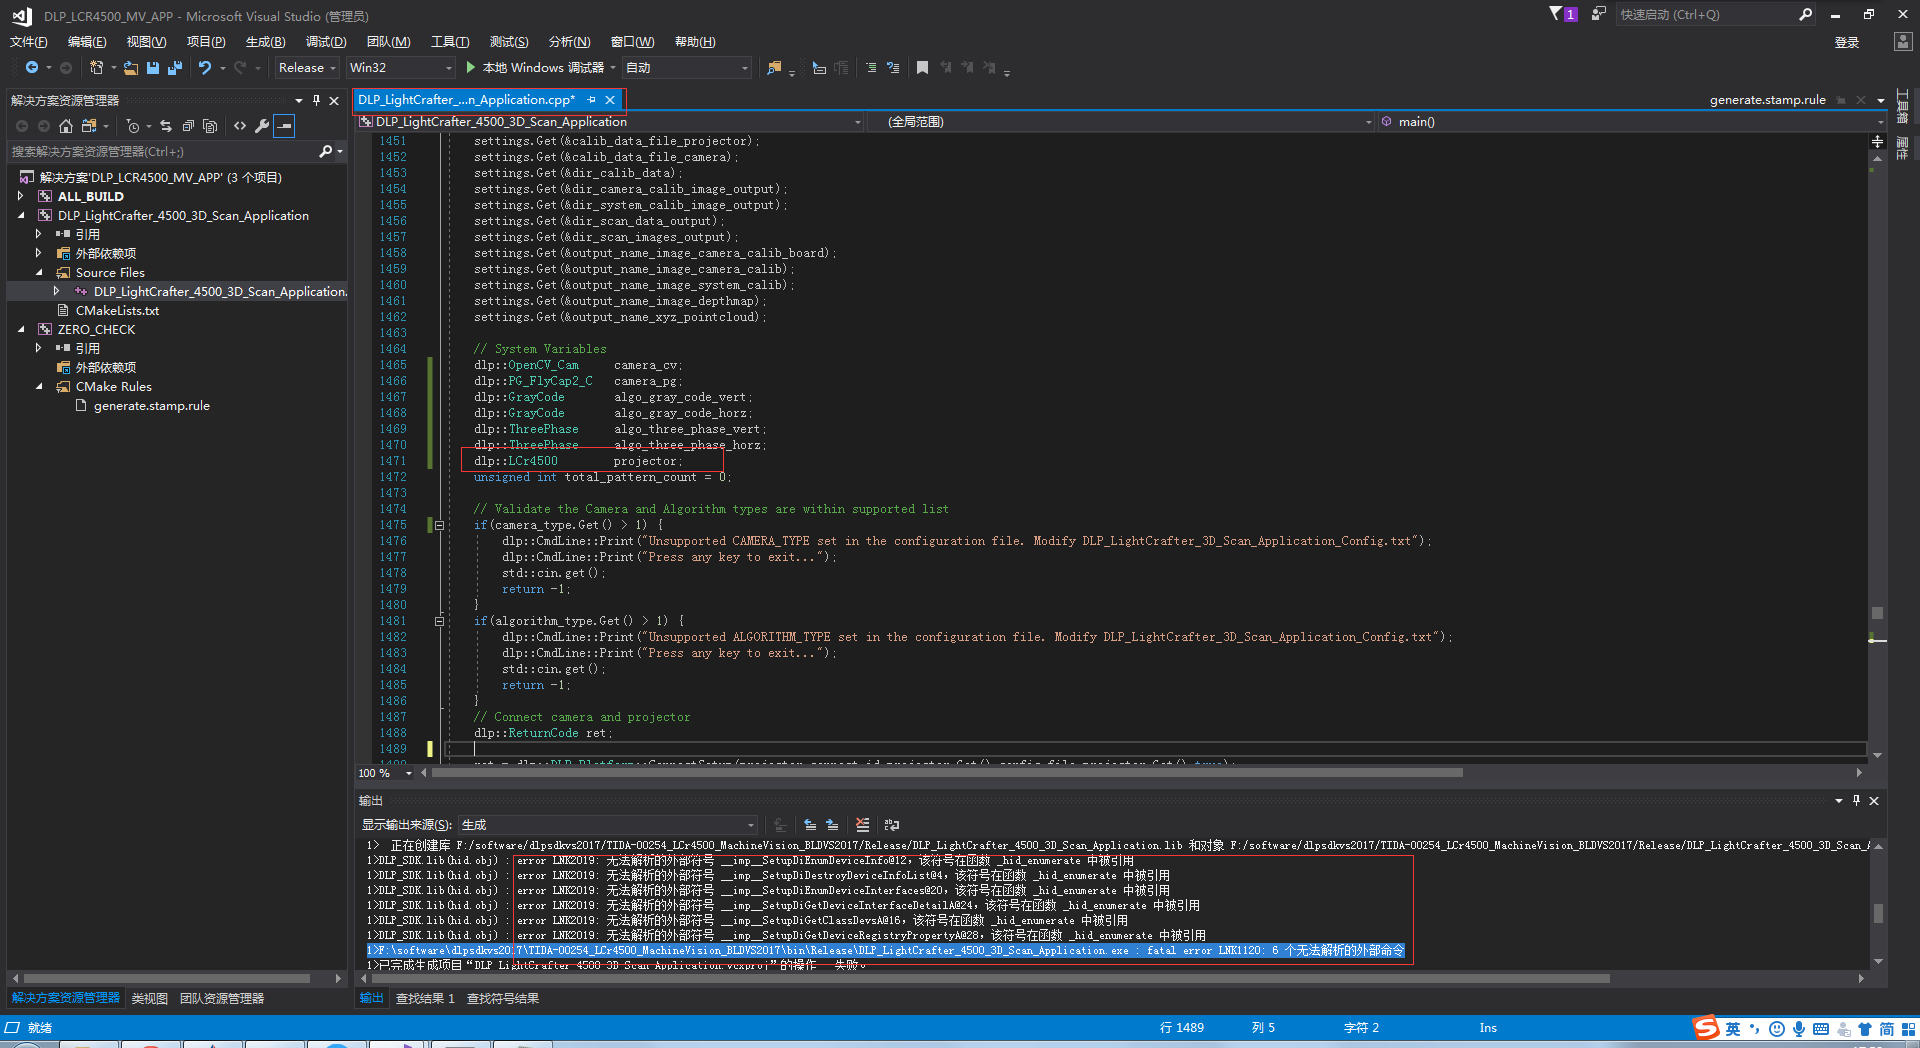
Task: Click the 登录 sign-in link
Action: (x=1846, y=42)
